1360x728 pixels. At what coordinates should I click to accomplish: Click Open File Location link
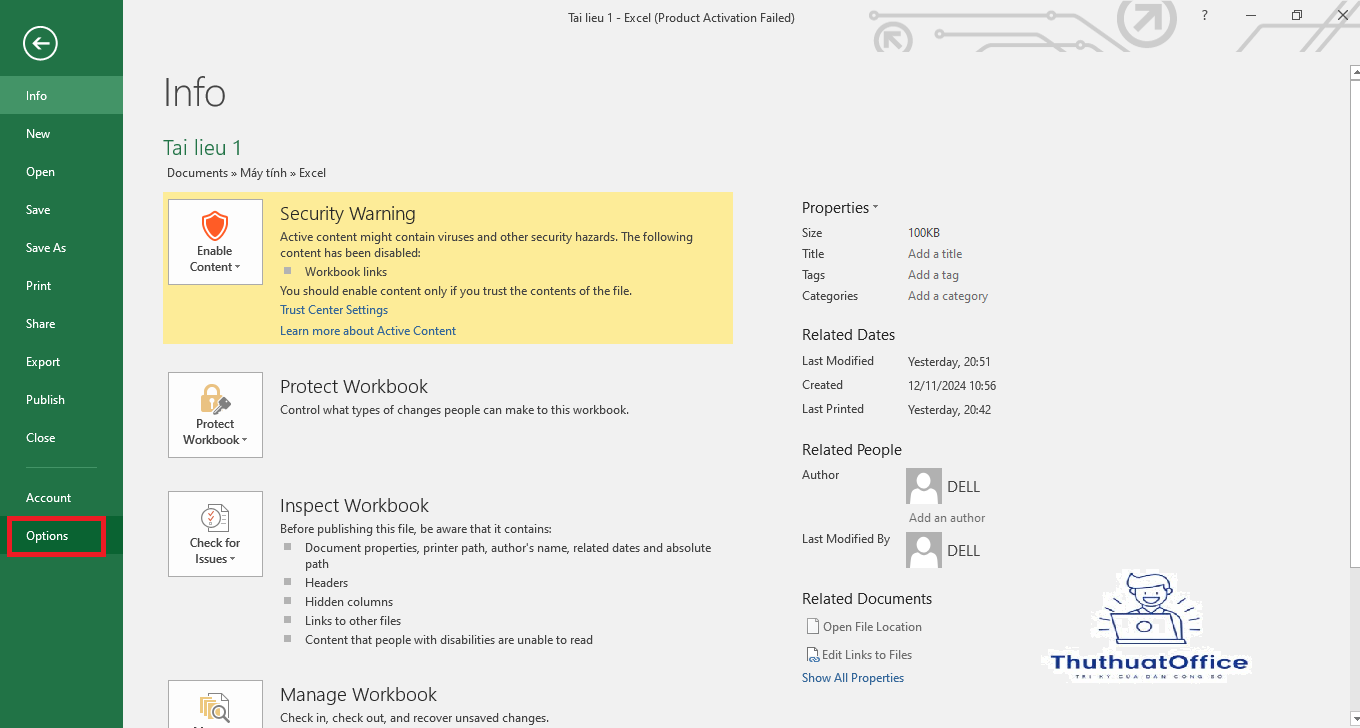[x=872, y=627]
